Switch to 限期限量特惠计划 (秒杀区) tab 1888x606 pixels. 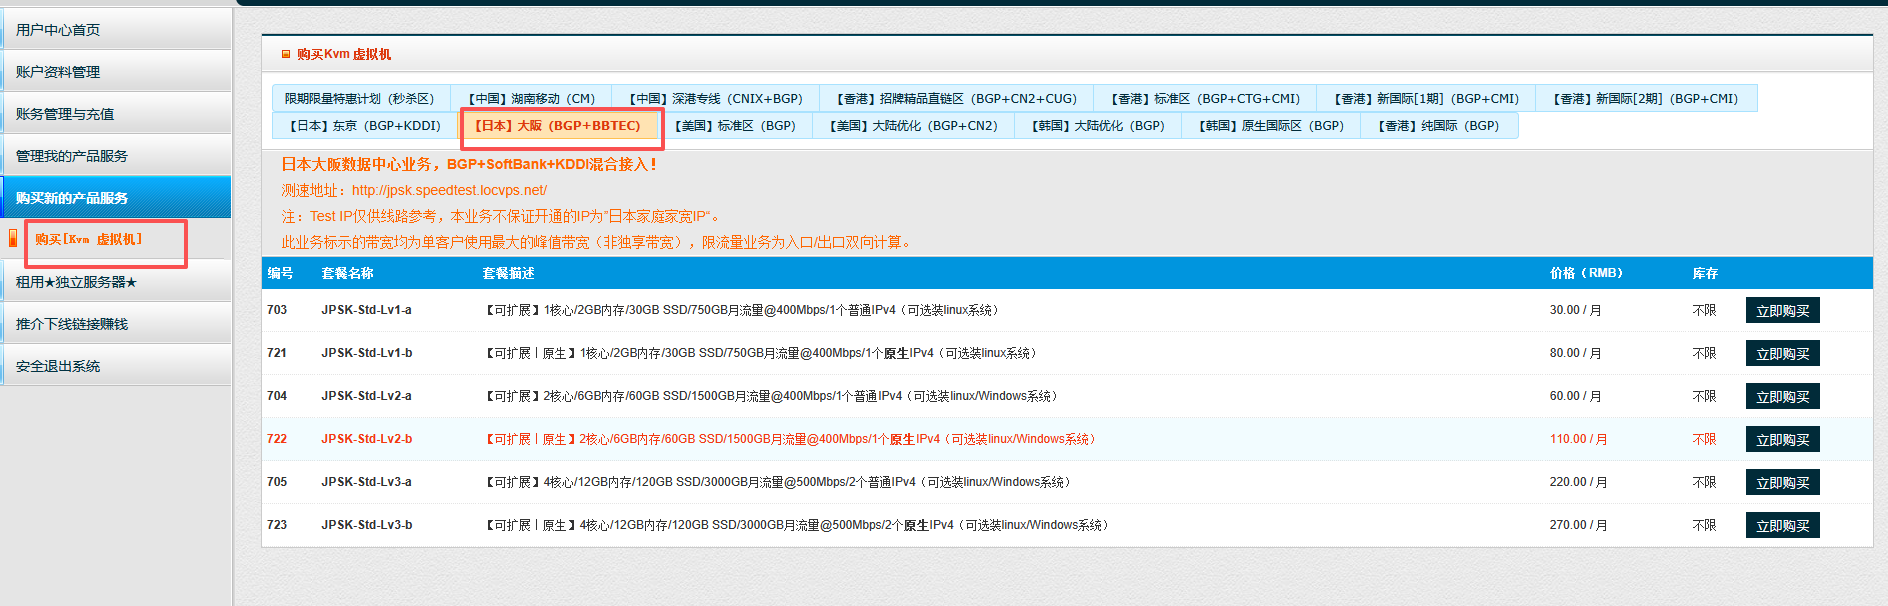tap(360, 99)
